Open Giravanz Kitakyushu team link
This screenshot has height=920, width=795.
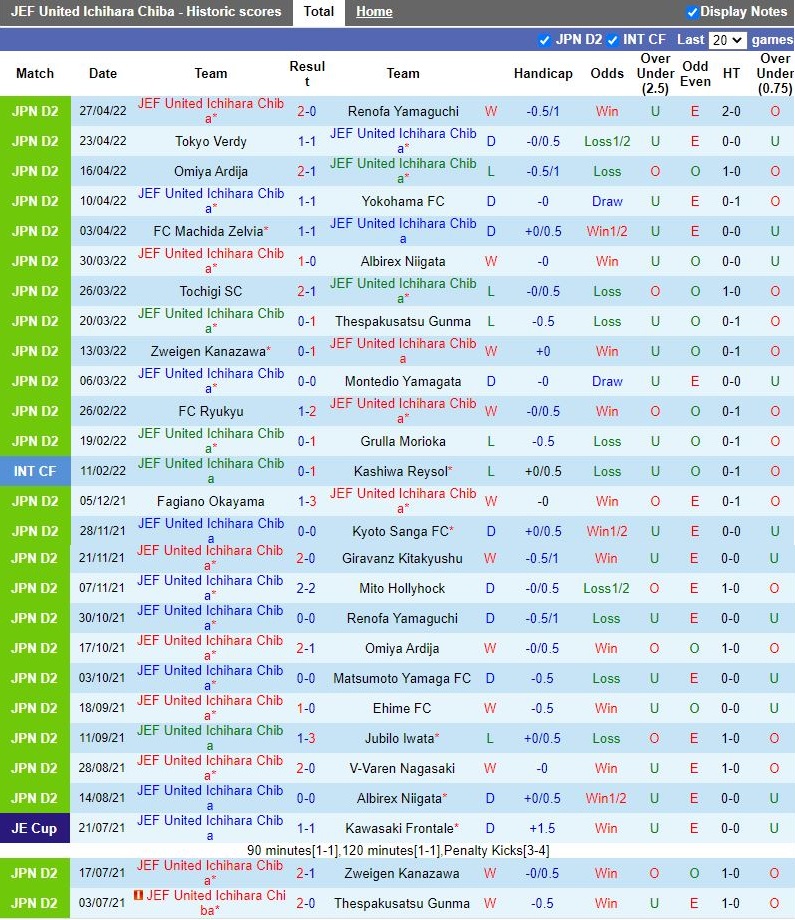402,558
